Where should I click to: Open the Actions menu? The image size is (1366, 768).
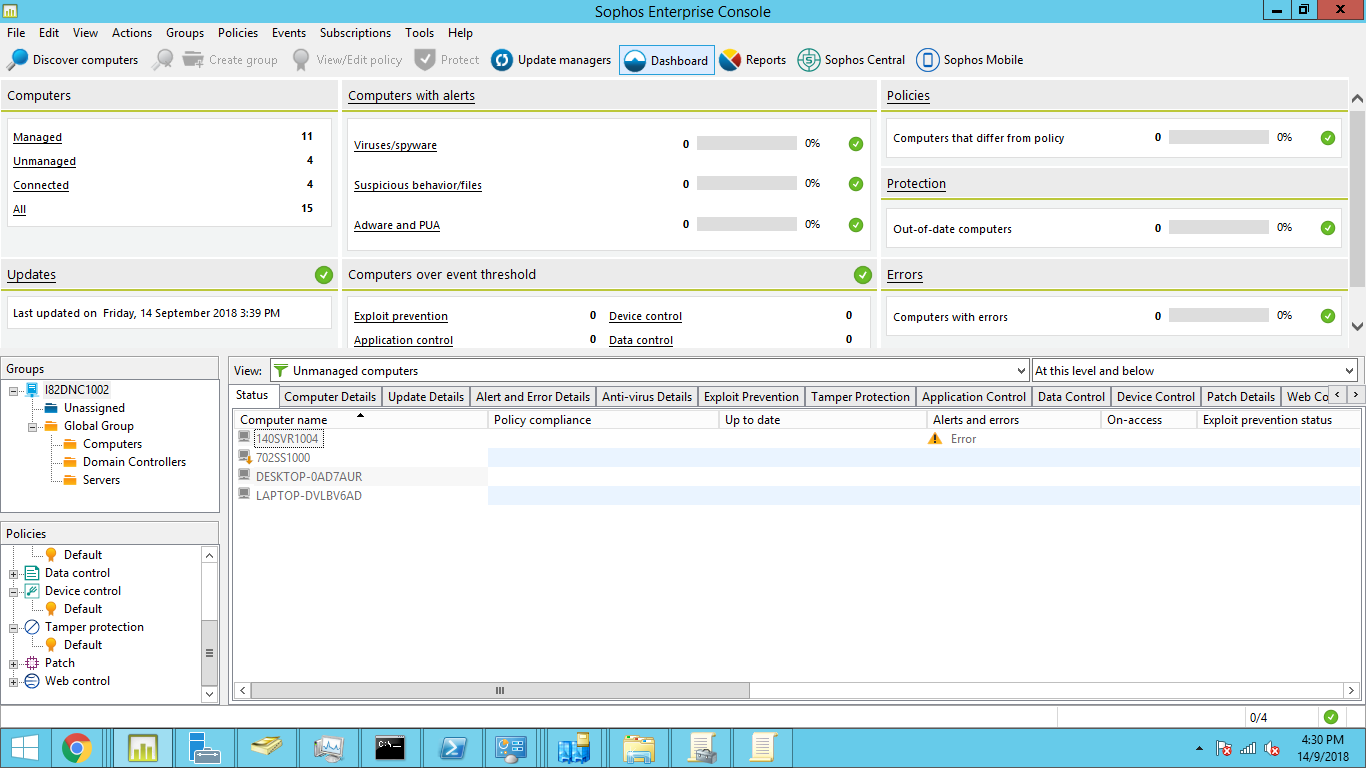[132, 33]
